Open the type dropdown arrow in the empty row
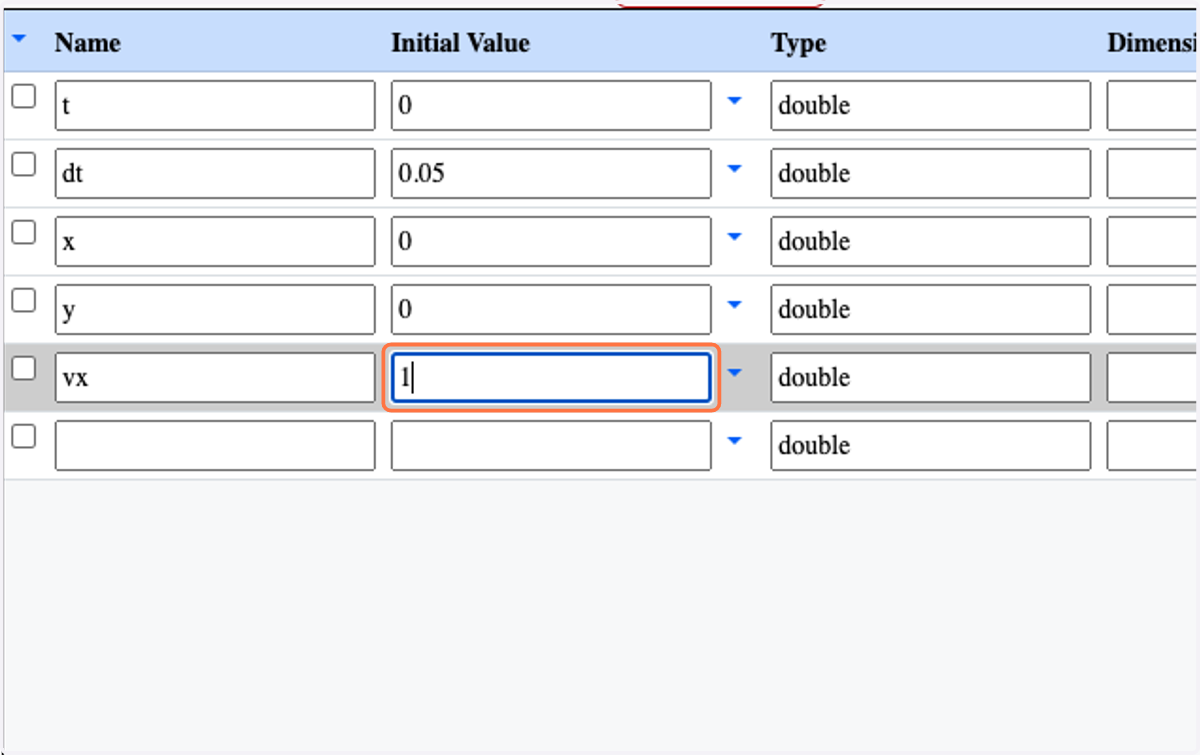 [x=735, y=441]
